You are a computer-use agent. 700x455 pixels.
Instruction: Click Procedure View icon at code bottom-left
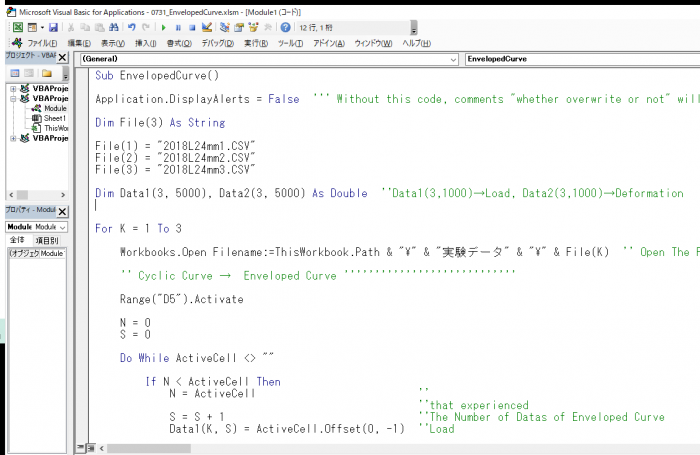click(x=80, y=447)
